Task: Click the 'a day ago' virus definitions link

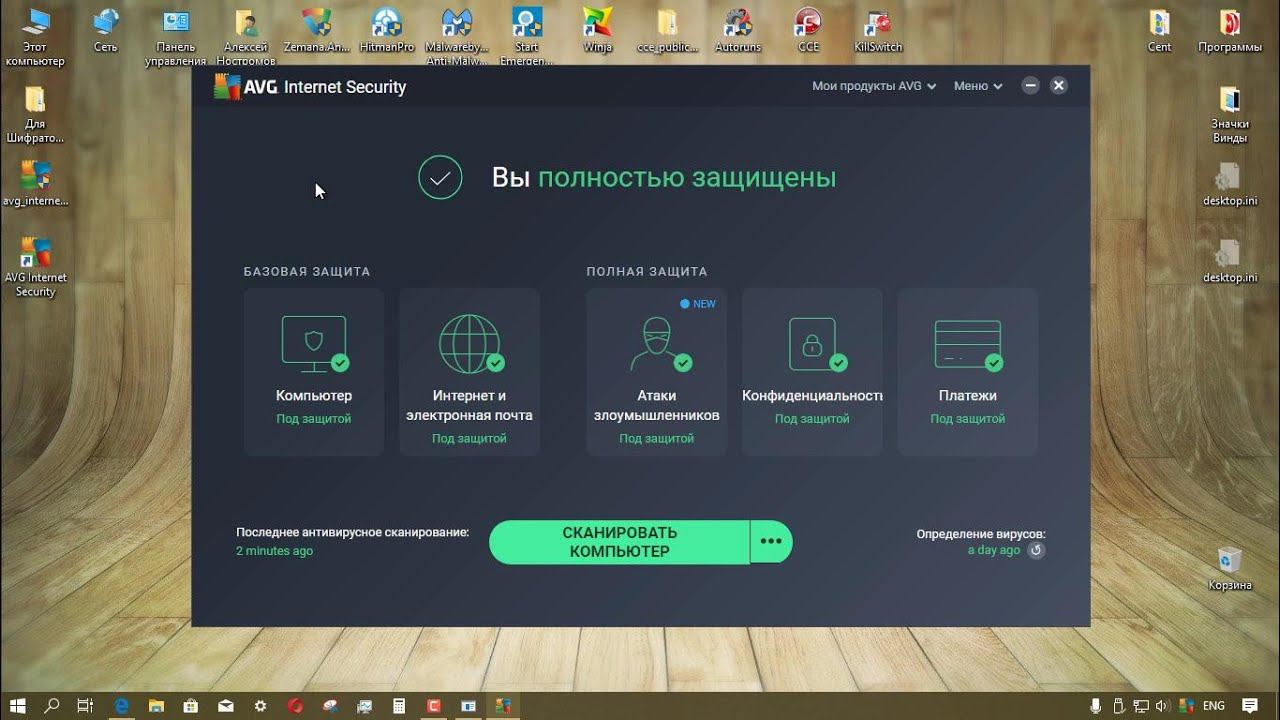Action: 994,550
